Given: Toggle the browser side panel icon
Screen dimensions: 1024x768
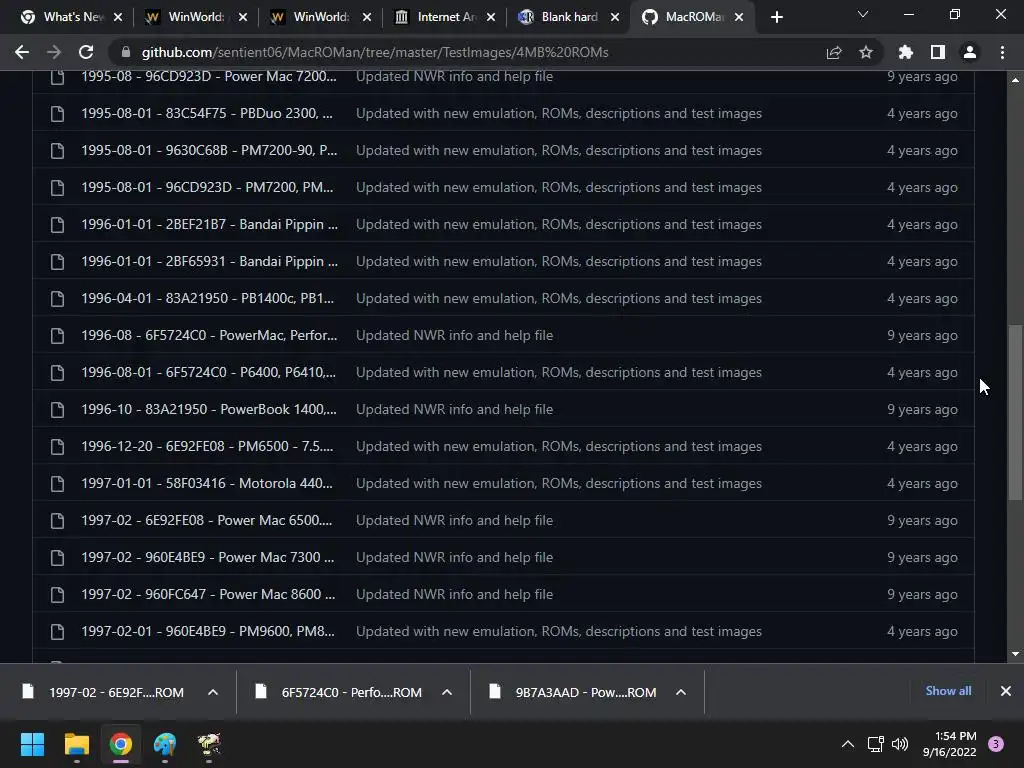Looking at the screenshot, I should pos(938,52).
